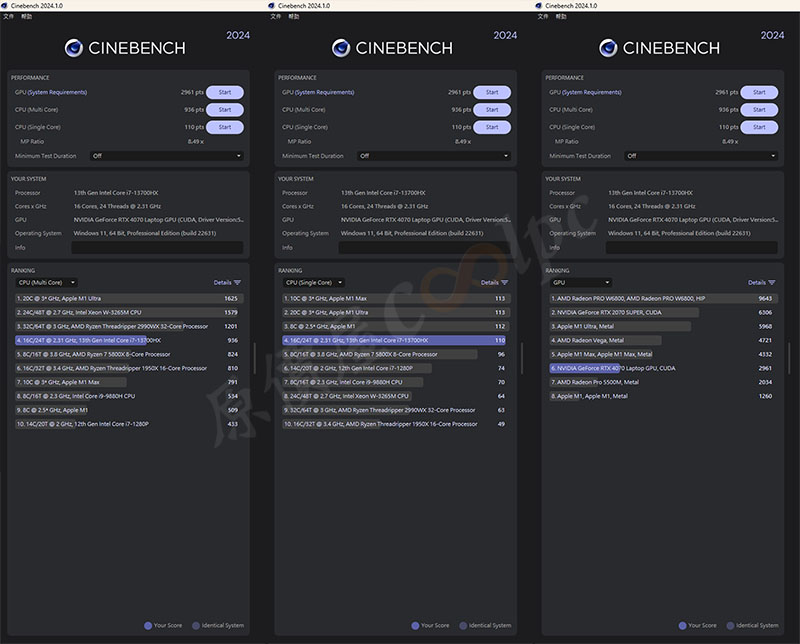Click Your Score legend dot in the right window

coord(682,626)
